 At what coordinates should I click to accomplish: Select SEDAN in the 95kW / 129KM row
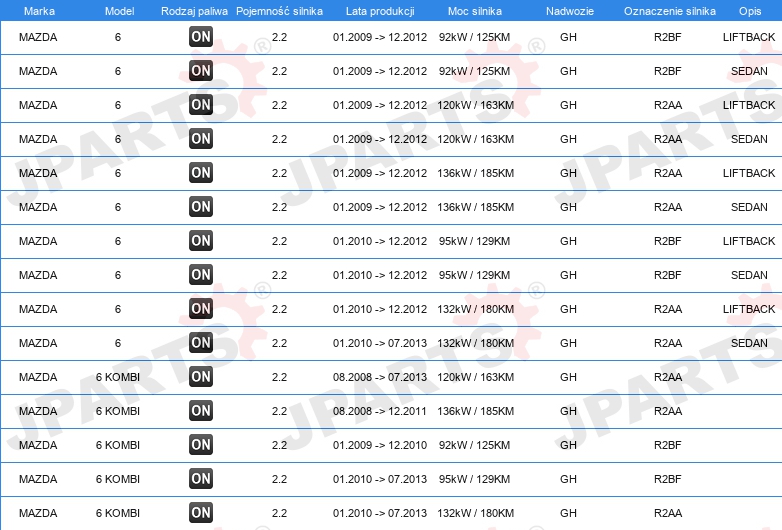click(749, 275)
